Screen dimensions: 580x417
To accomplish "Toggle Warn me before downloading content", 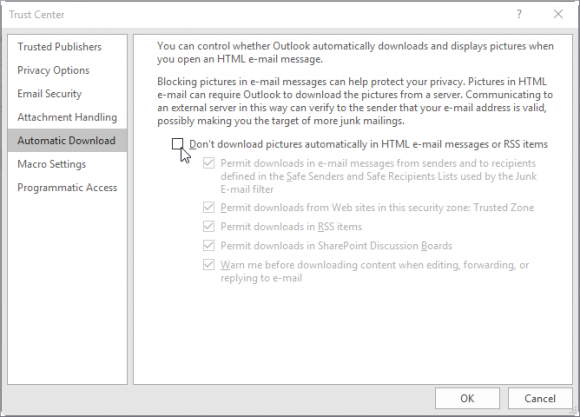I will tap(209, 265).
